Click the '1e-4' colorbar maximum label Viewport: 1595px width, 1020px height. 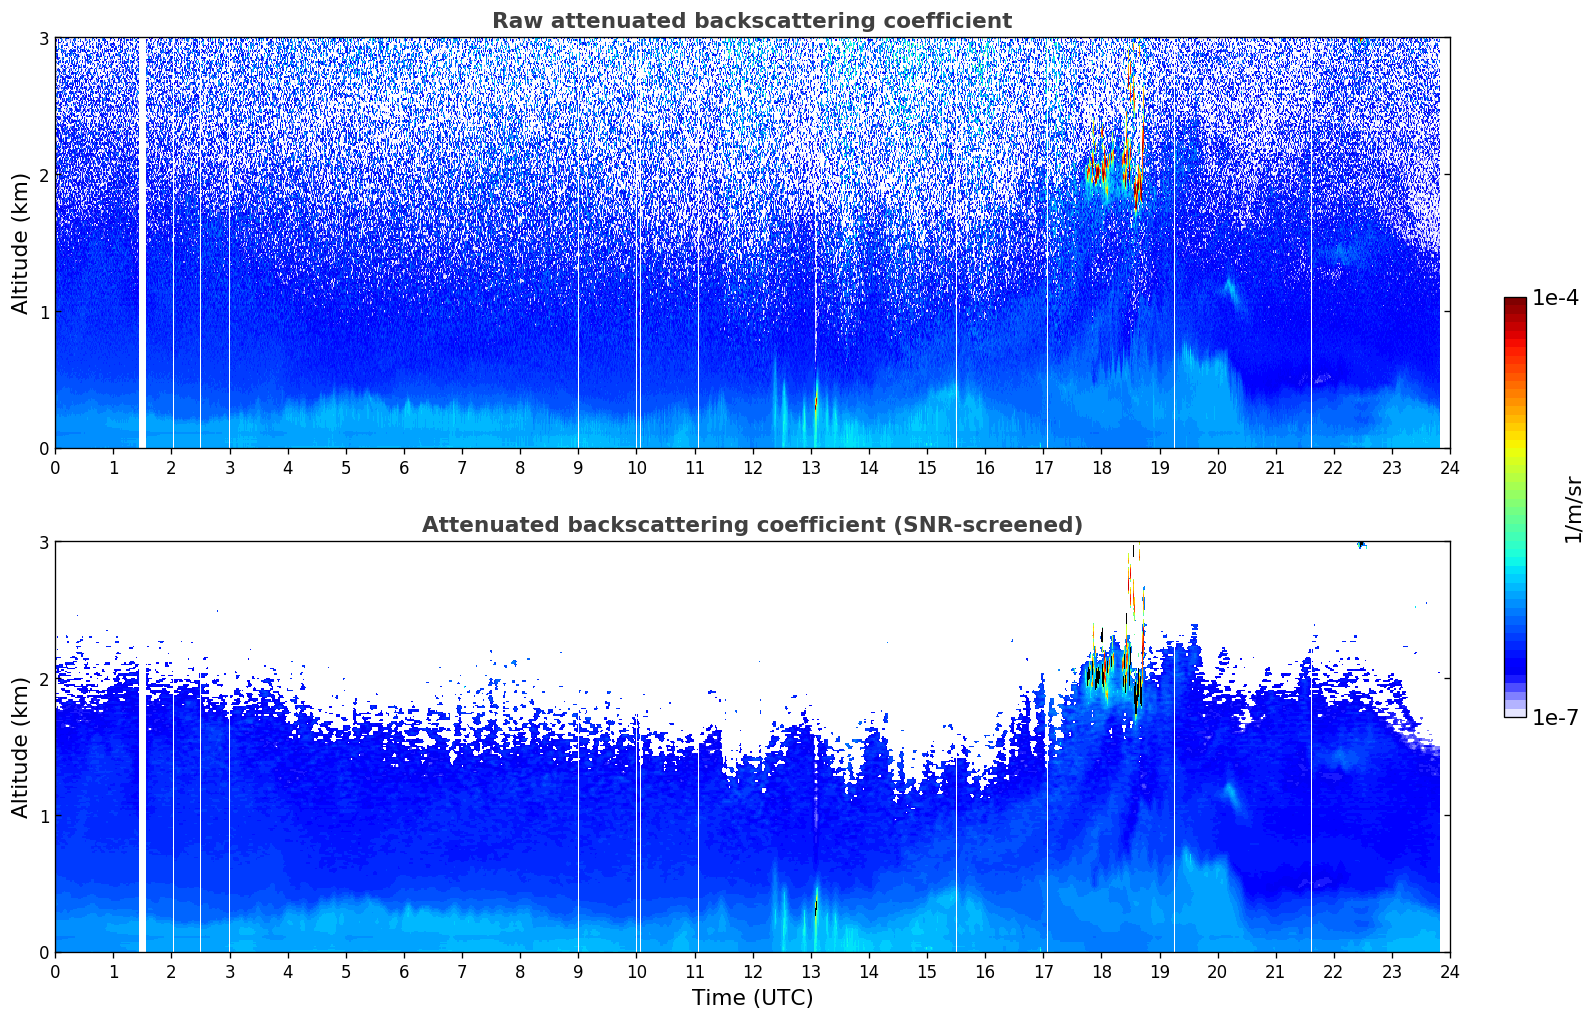(1555, 298)
